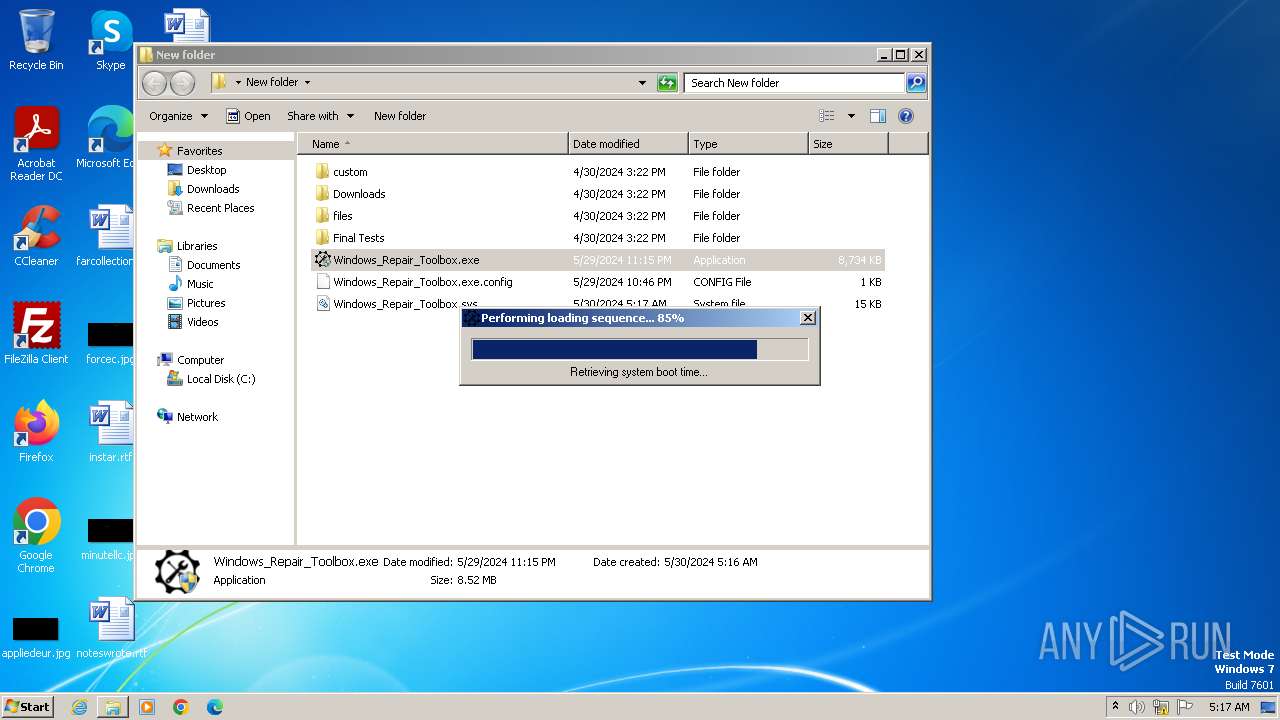Open the Share with dropdown
This screenshot has height=720, width=1280.
point(320,116)
